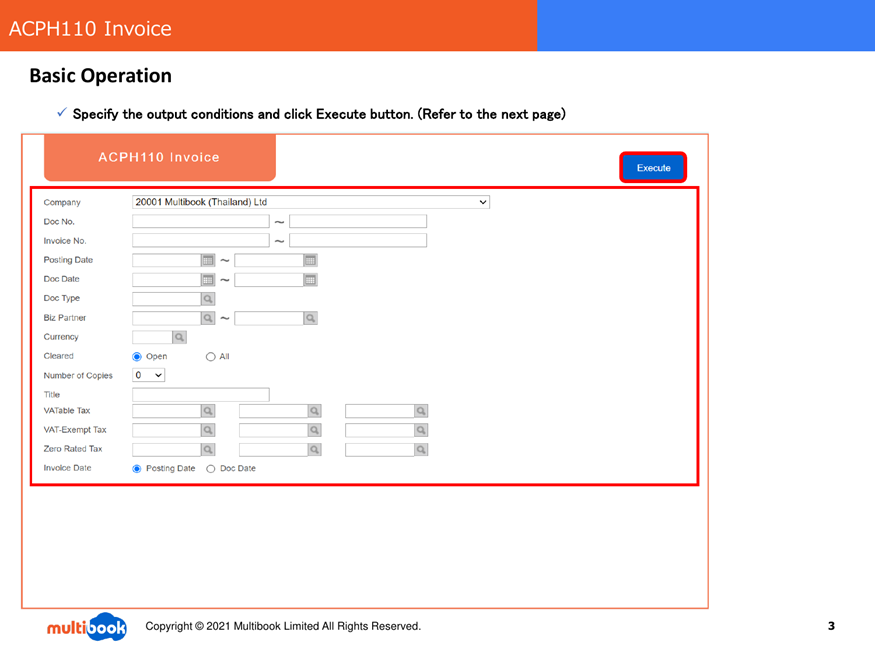Click third VATable Tax search icon
The height and width of the screenshot is (656, 875).
[421, 411]
